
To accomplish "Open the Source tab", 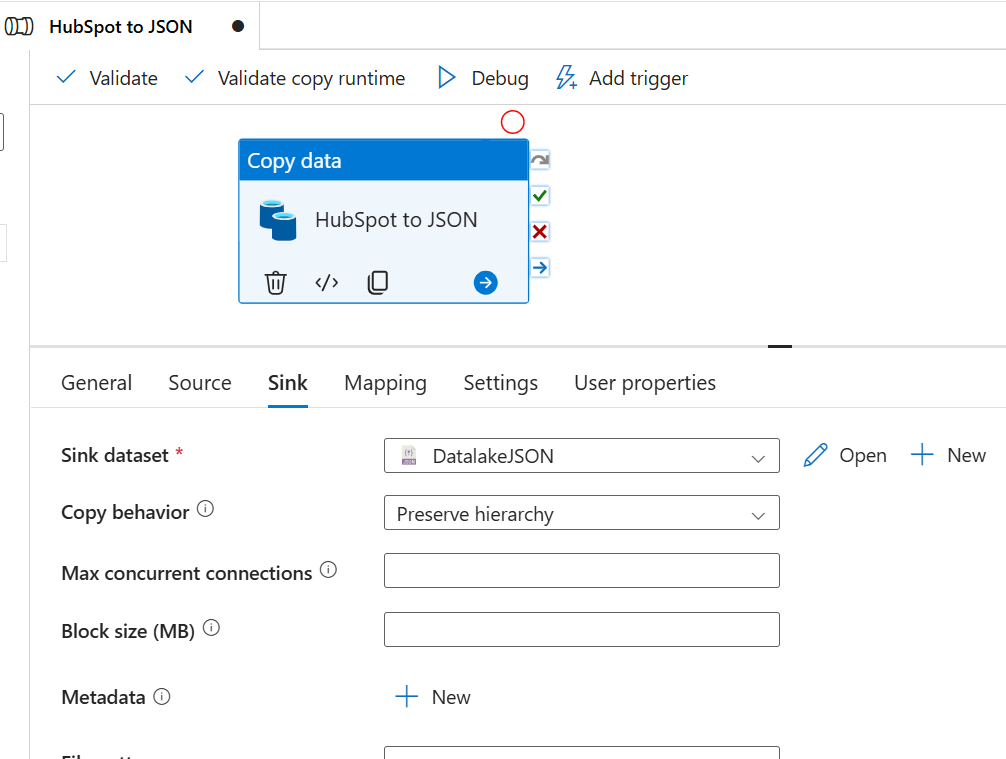I will click(x=200, y=383).
